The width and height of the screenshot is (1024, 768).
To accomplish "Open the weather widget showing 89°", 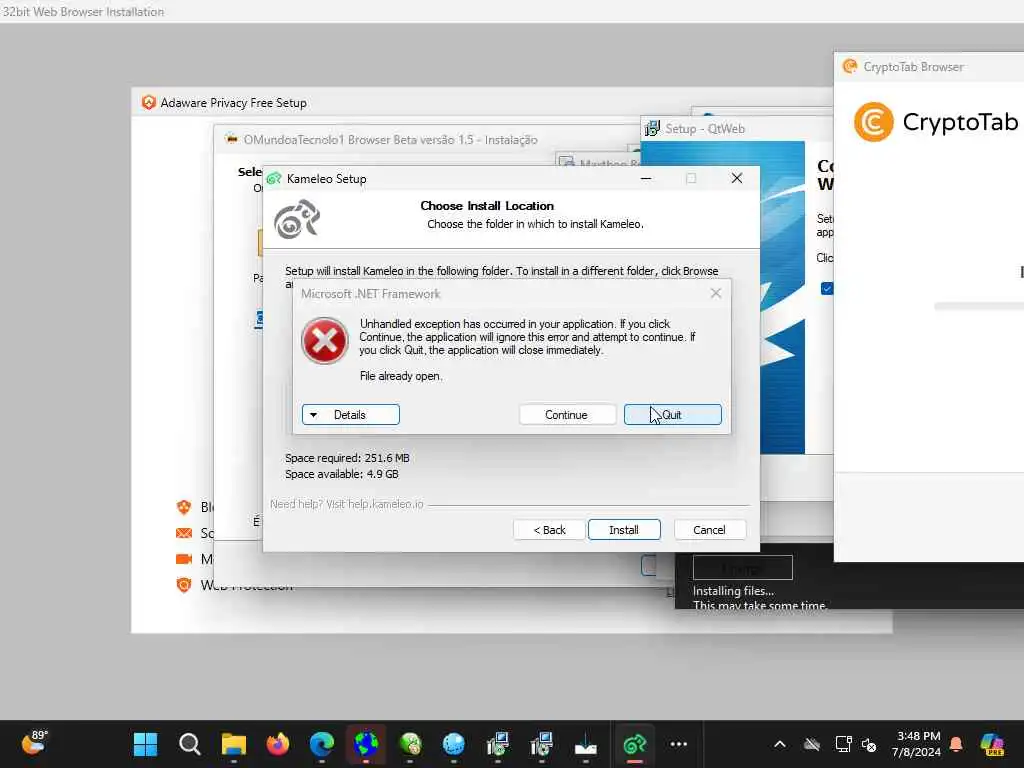I will pyautogui.click(x=34, y=743).
